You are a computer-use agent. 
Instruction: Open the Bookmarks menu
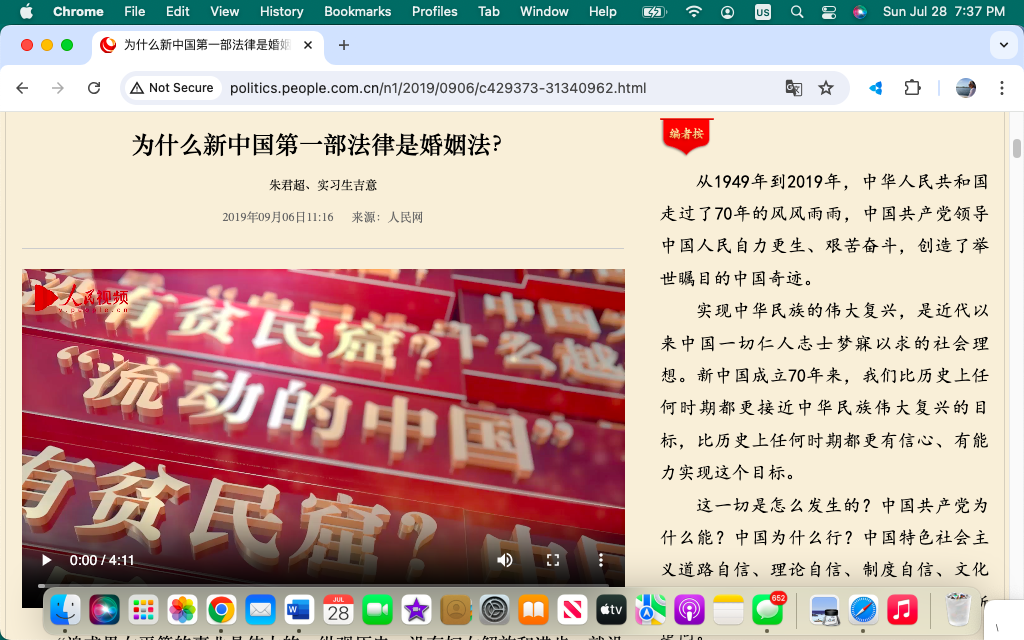pos(359,11)
